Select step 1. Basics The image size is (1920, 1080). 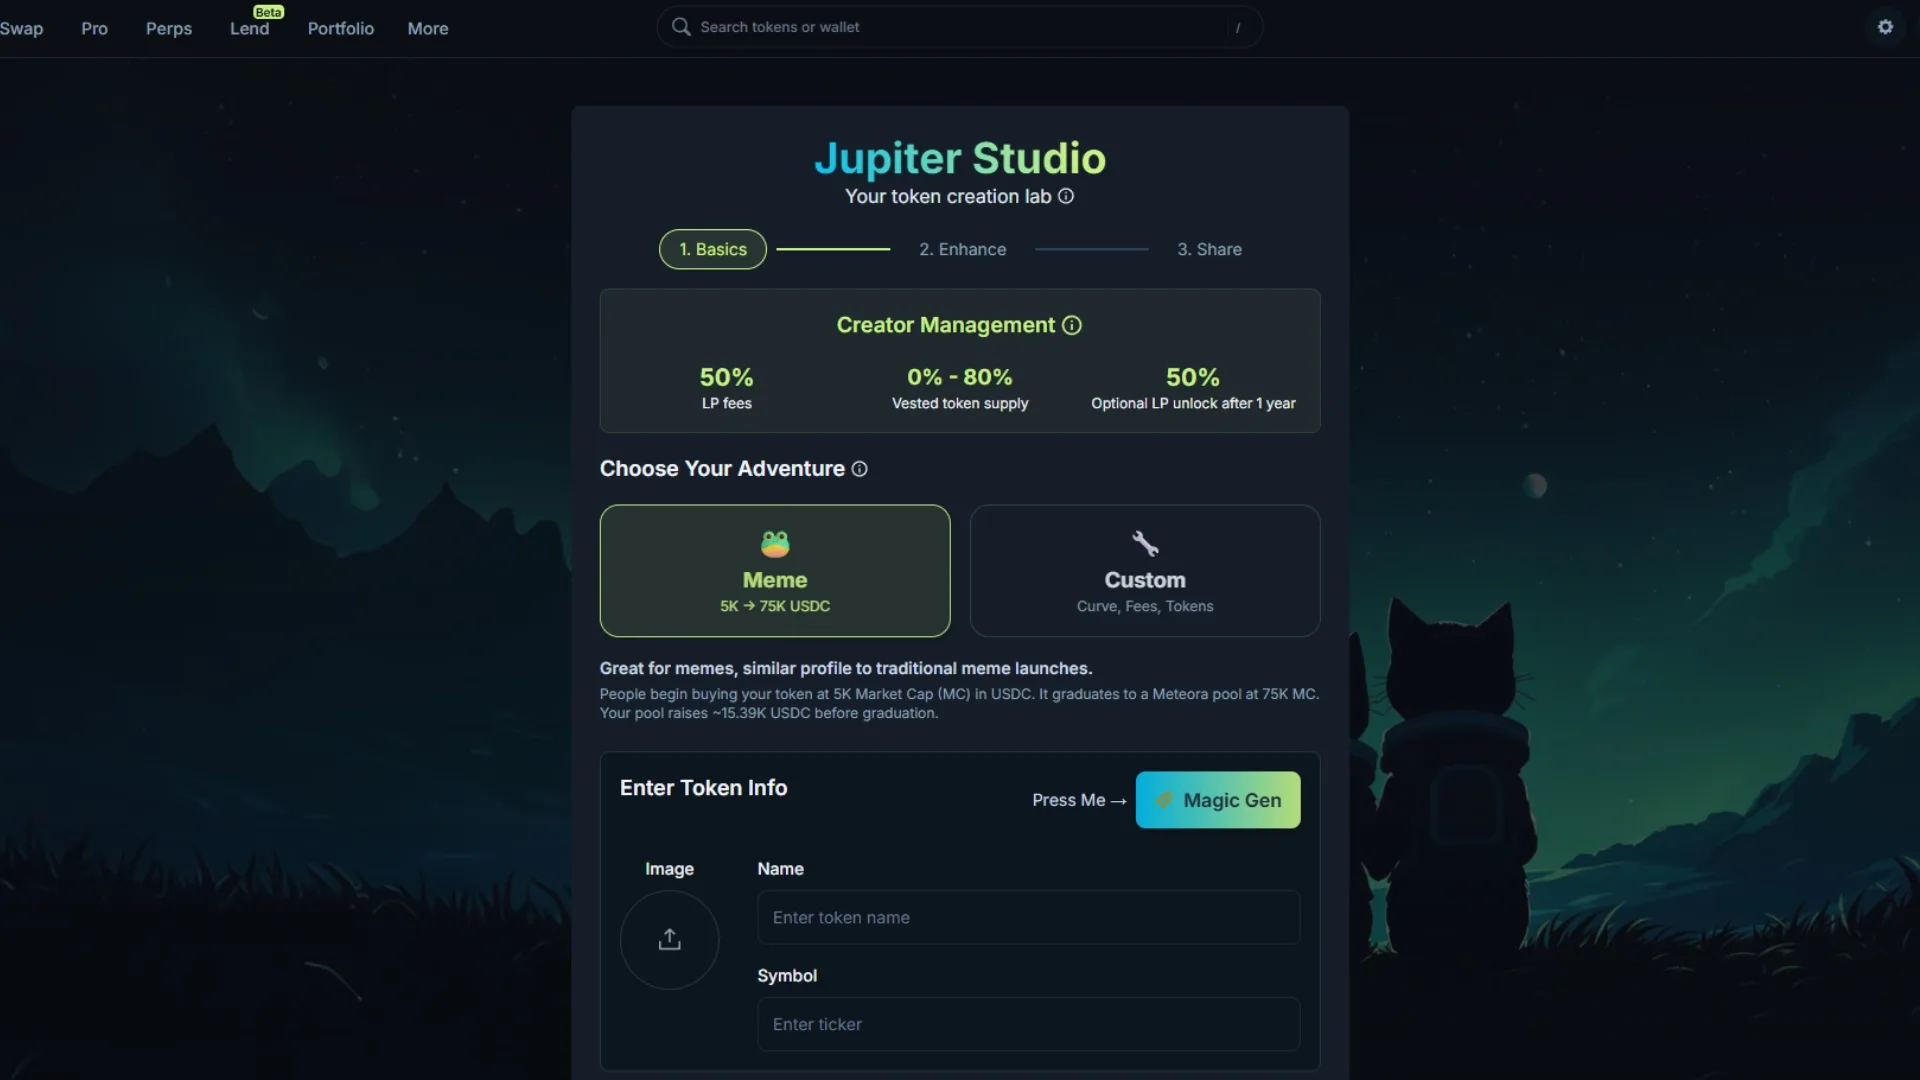pos(713,249)
